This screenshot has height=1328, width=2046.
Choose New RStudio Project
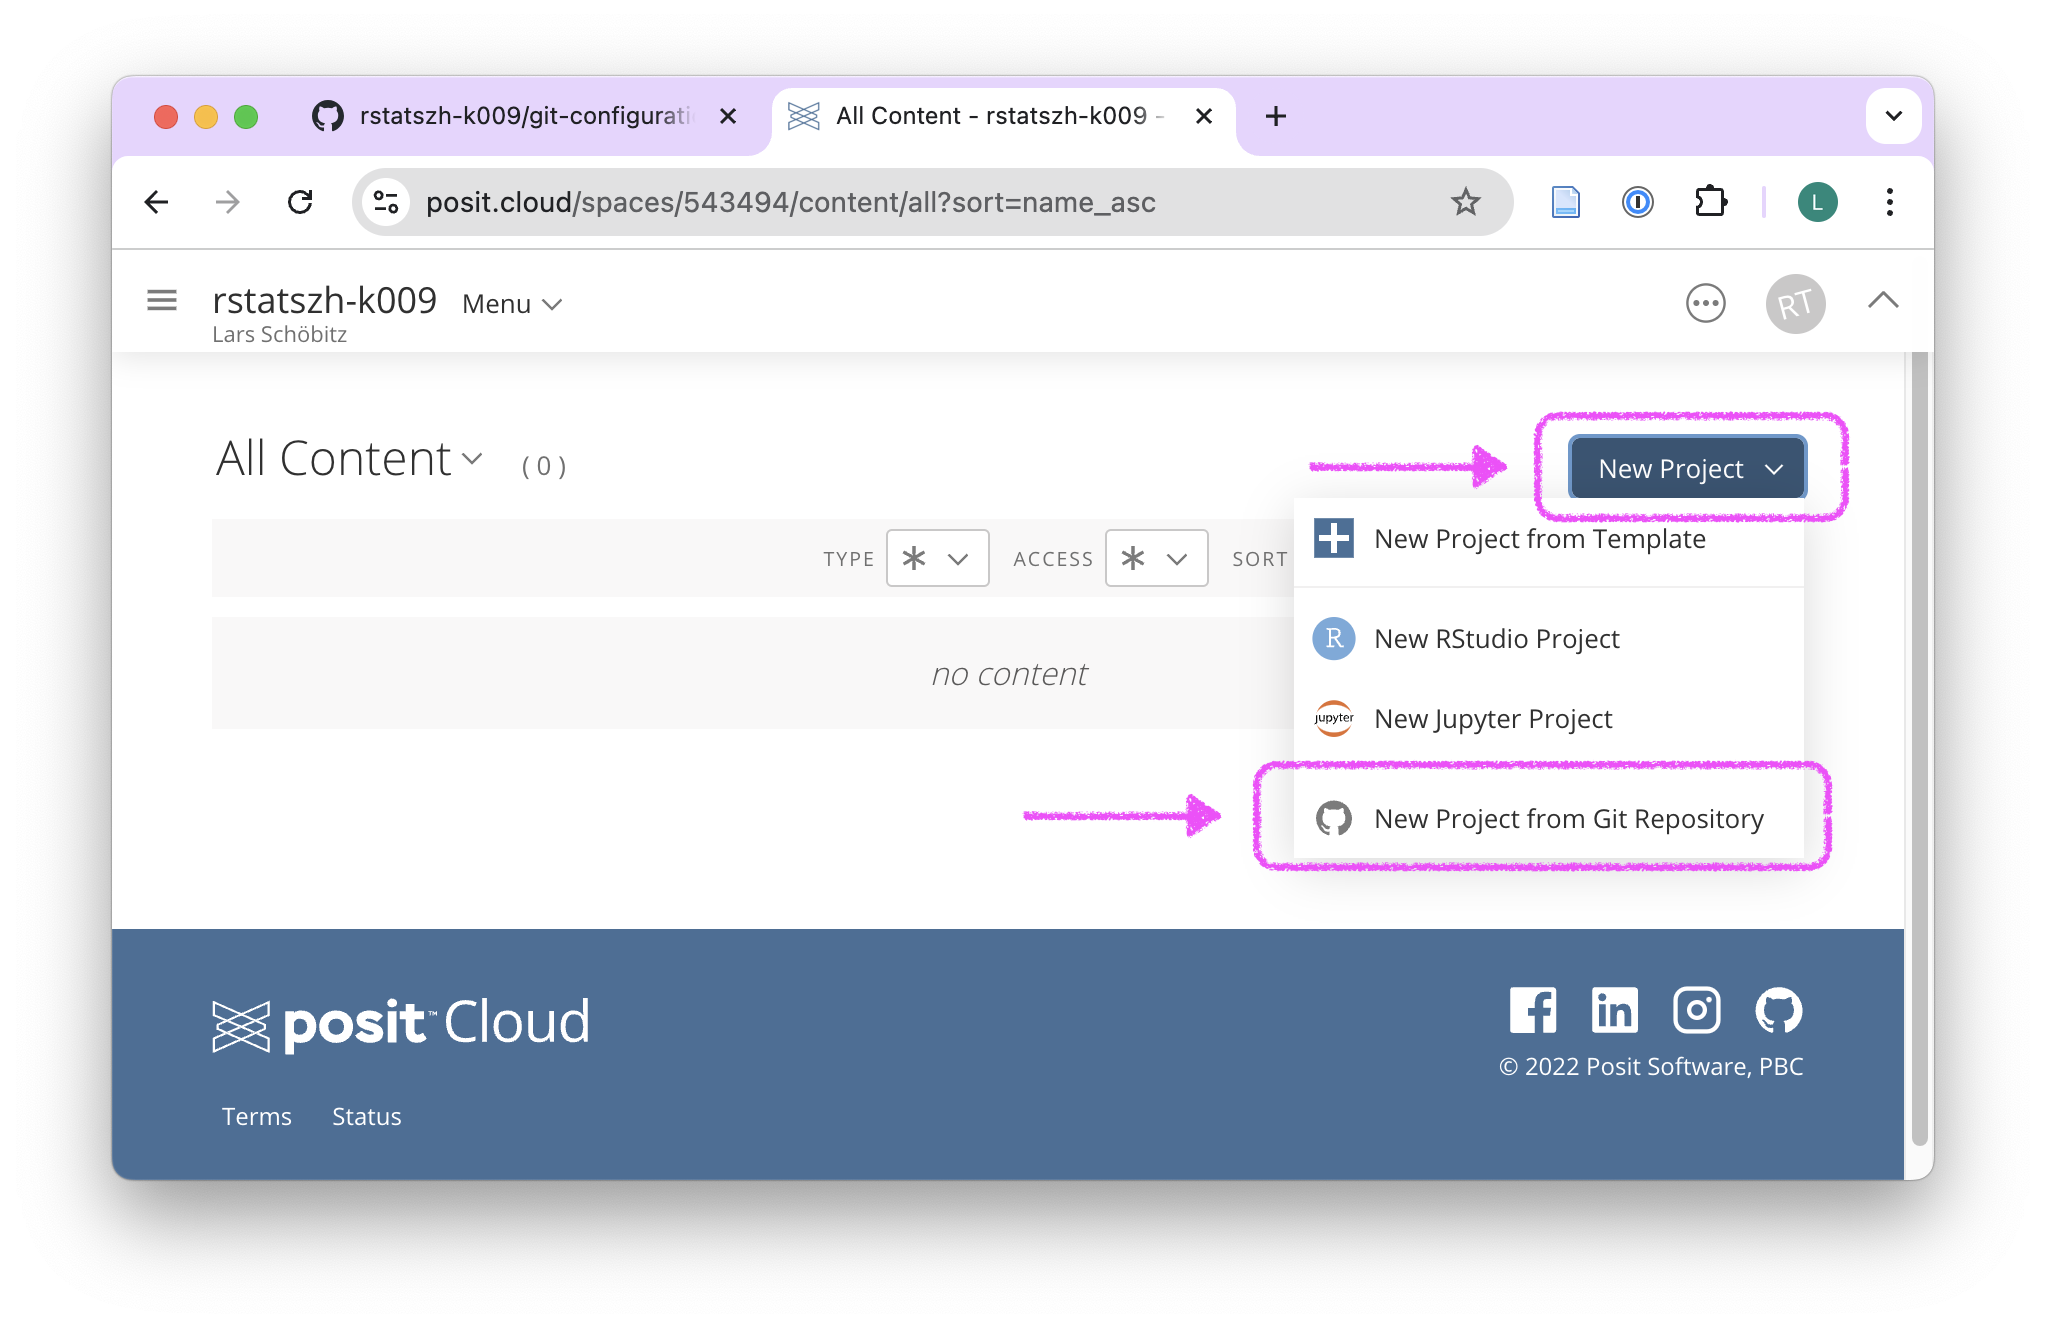pyautogui.click(x=1548, y=638)
